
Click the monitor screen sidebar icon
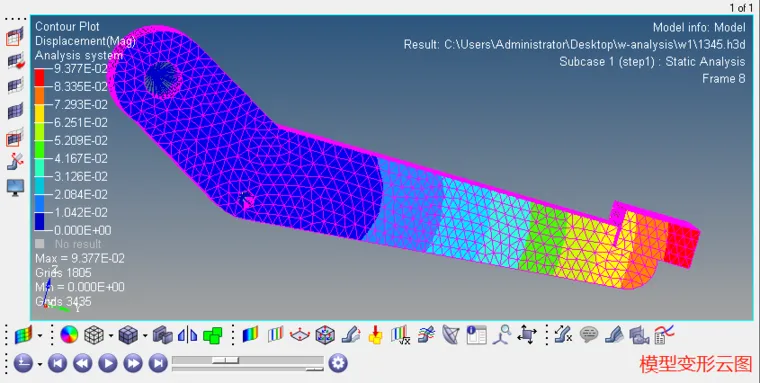[x=16, y=187]
